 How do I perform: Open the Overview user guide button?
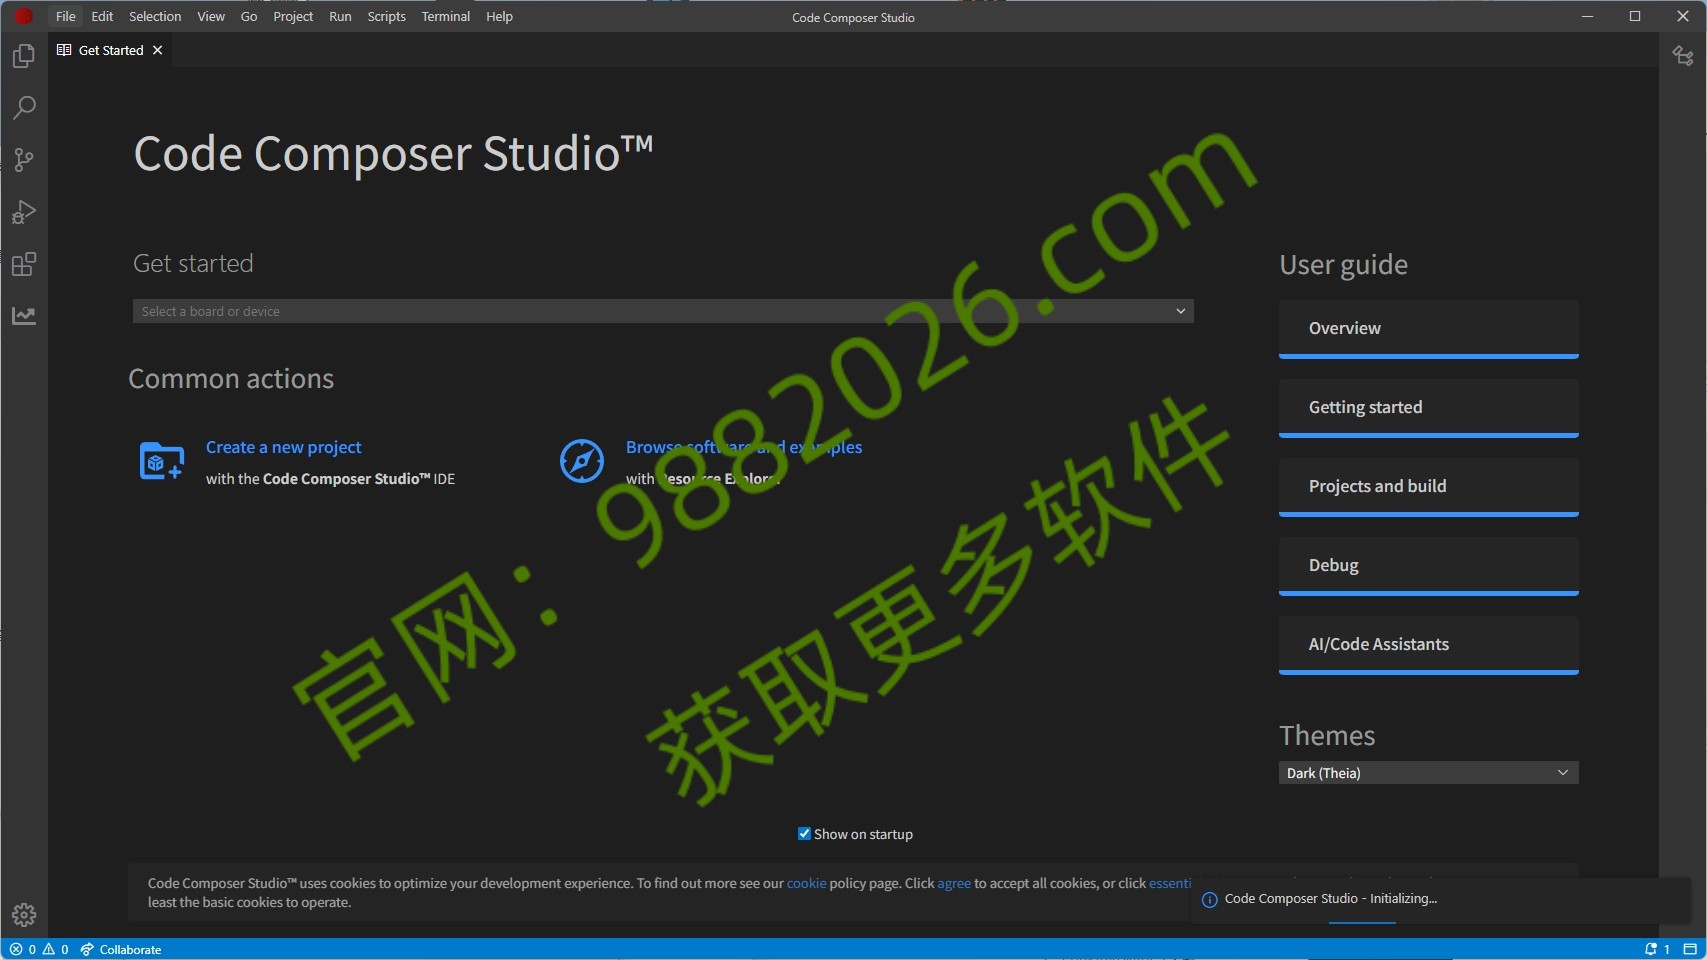click(1428, 329)
